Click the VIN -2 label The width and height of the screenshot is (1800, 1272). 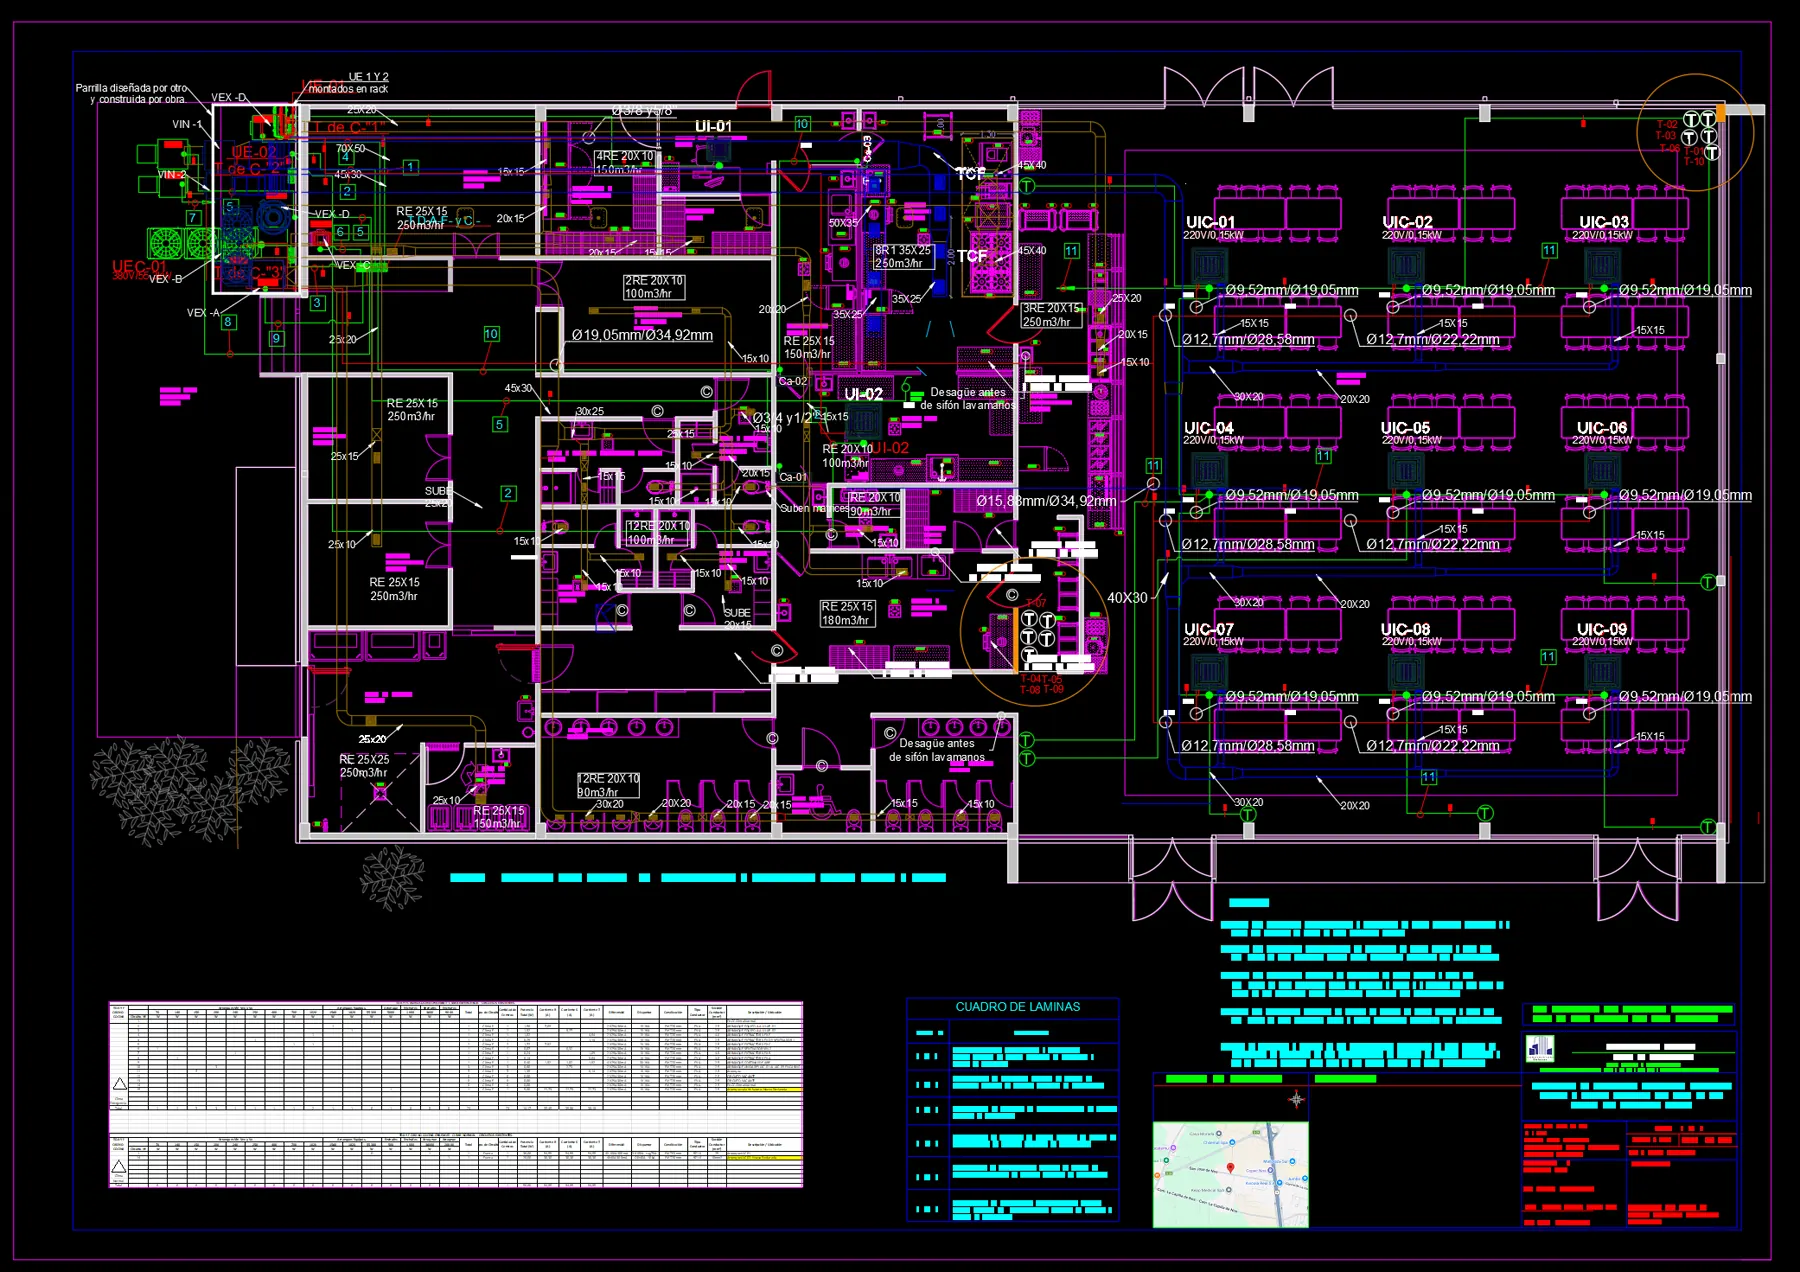pyautogui.click(x=172, y=175)
